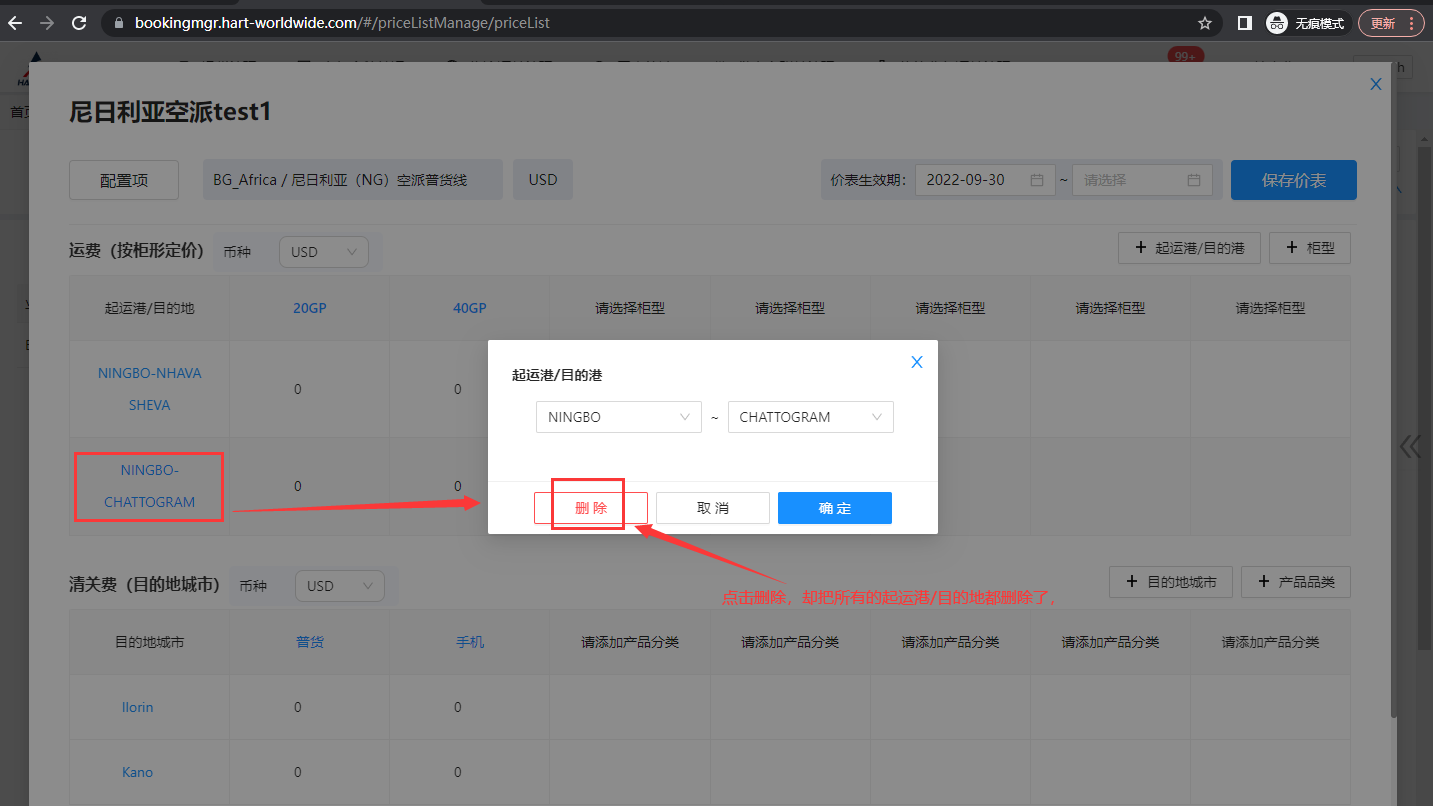Open the NINGBO-NHAVA SHEVA route link
Screen dimensions: 1433x806
click(x=149, y=389)
